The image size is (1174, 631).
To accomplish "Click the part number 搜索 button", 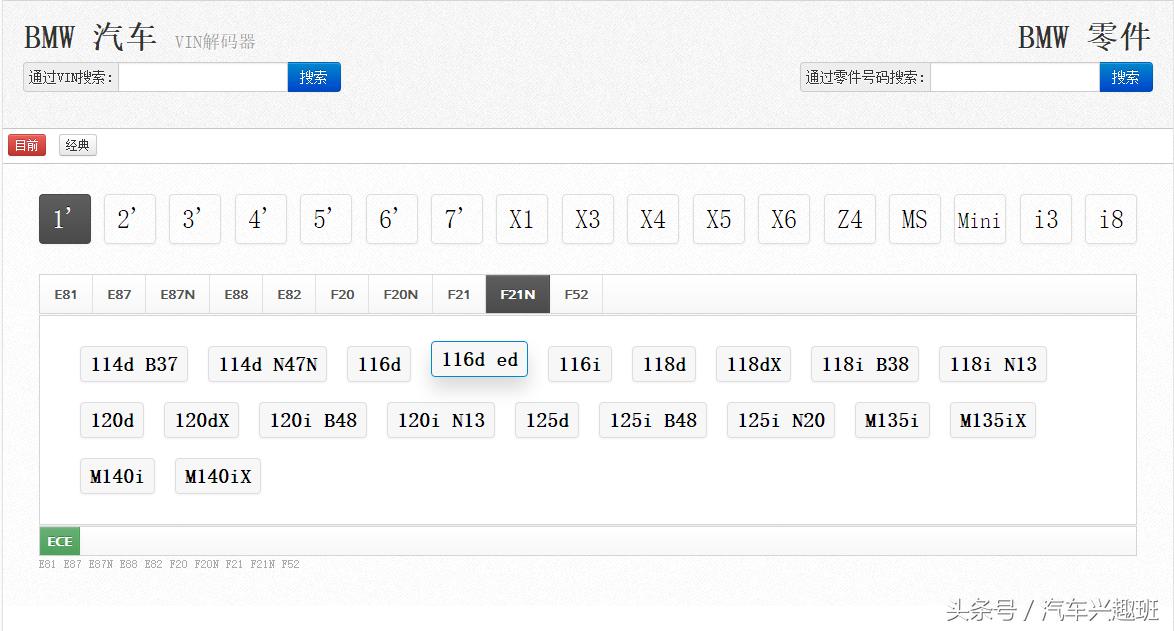I will tap(1125, 77).
